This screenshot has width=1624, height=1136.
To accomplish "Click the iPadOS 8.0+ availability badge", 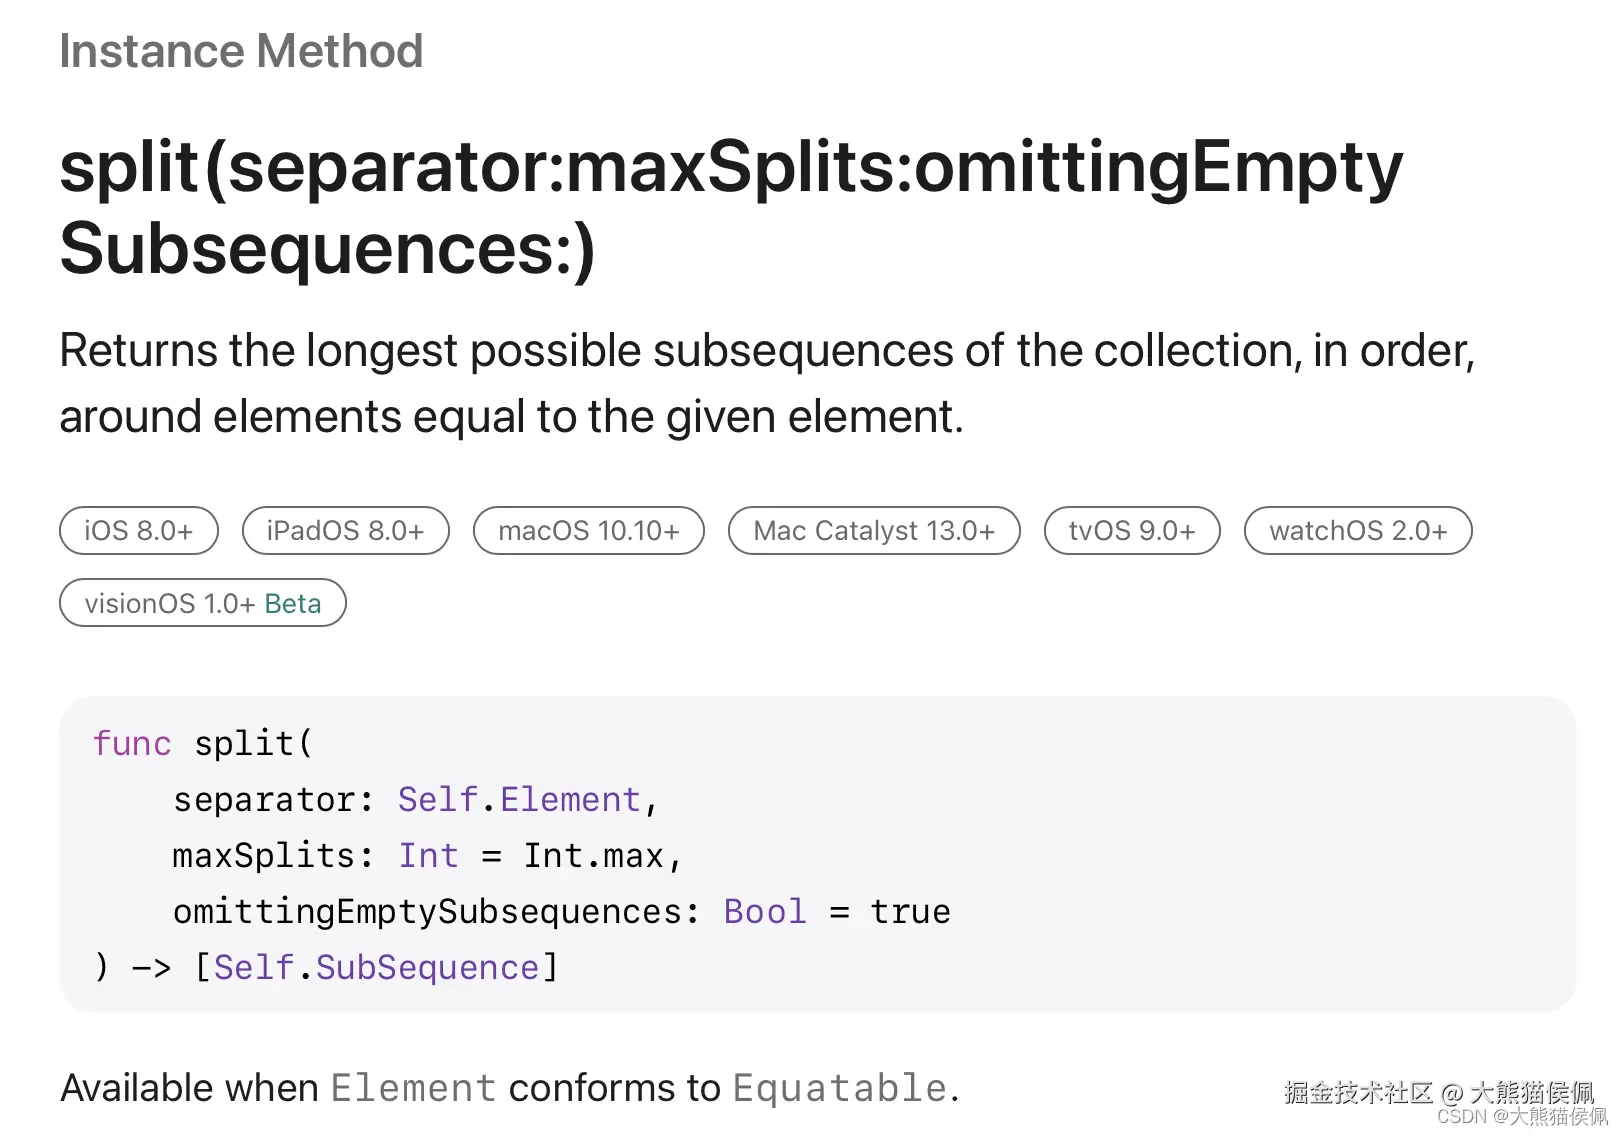I will [345, 530].
